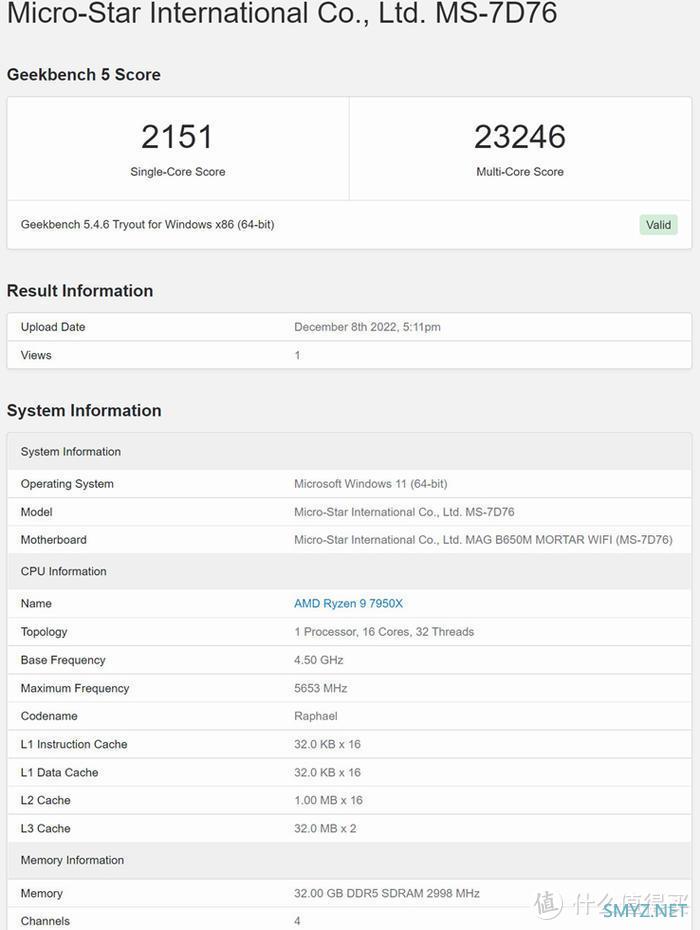Image resolution: width=700 pixels, height=930 pixels.
Task: Click the Micro-Star International MS-7D76 page title
Action: click(x=282, y=13)
